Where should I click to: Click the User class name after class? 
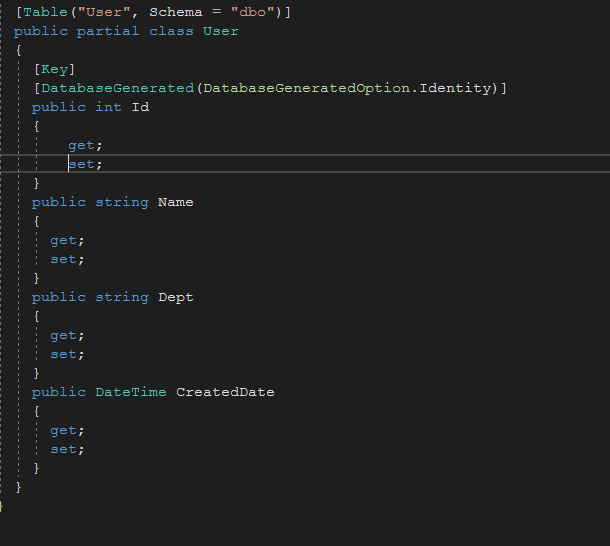[x=221, y=31]
